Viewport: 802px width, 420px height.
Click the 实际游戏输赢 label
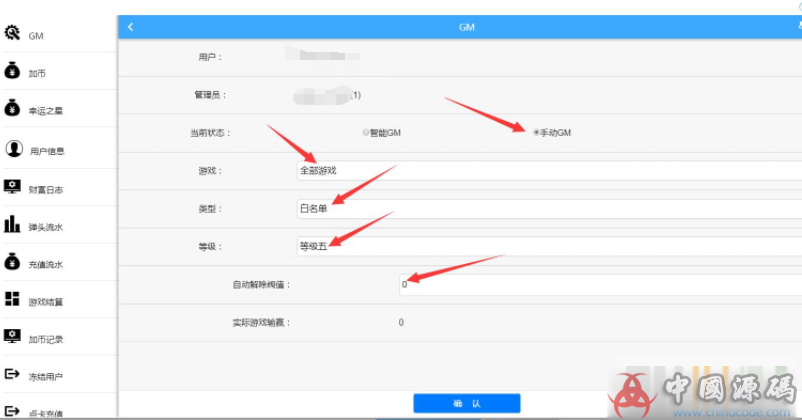tap(261, 323)
